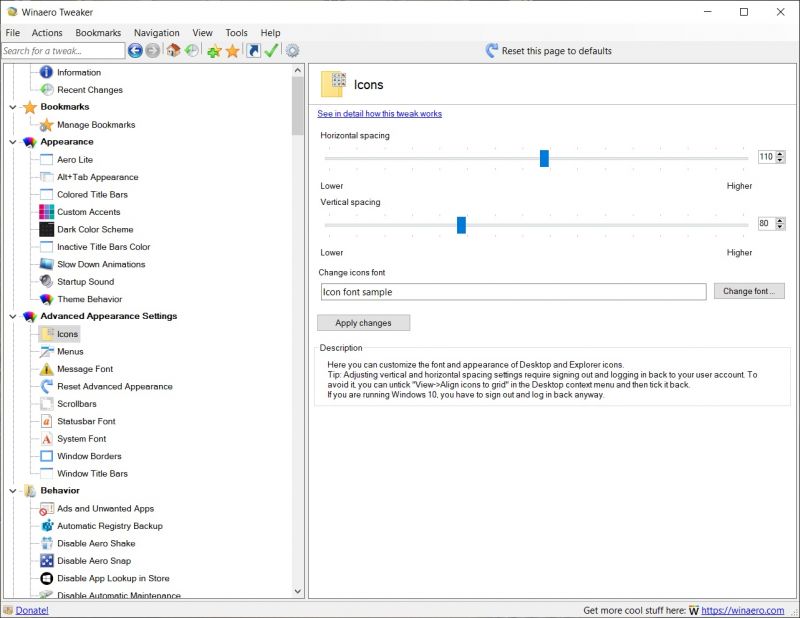This screenshot has width=800, height=618.
Task: Select Inactive Title Bars Color item
Action: coord(104,246)
